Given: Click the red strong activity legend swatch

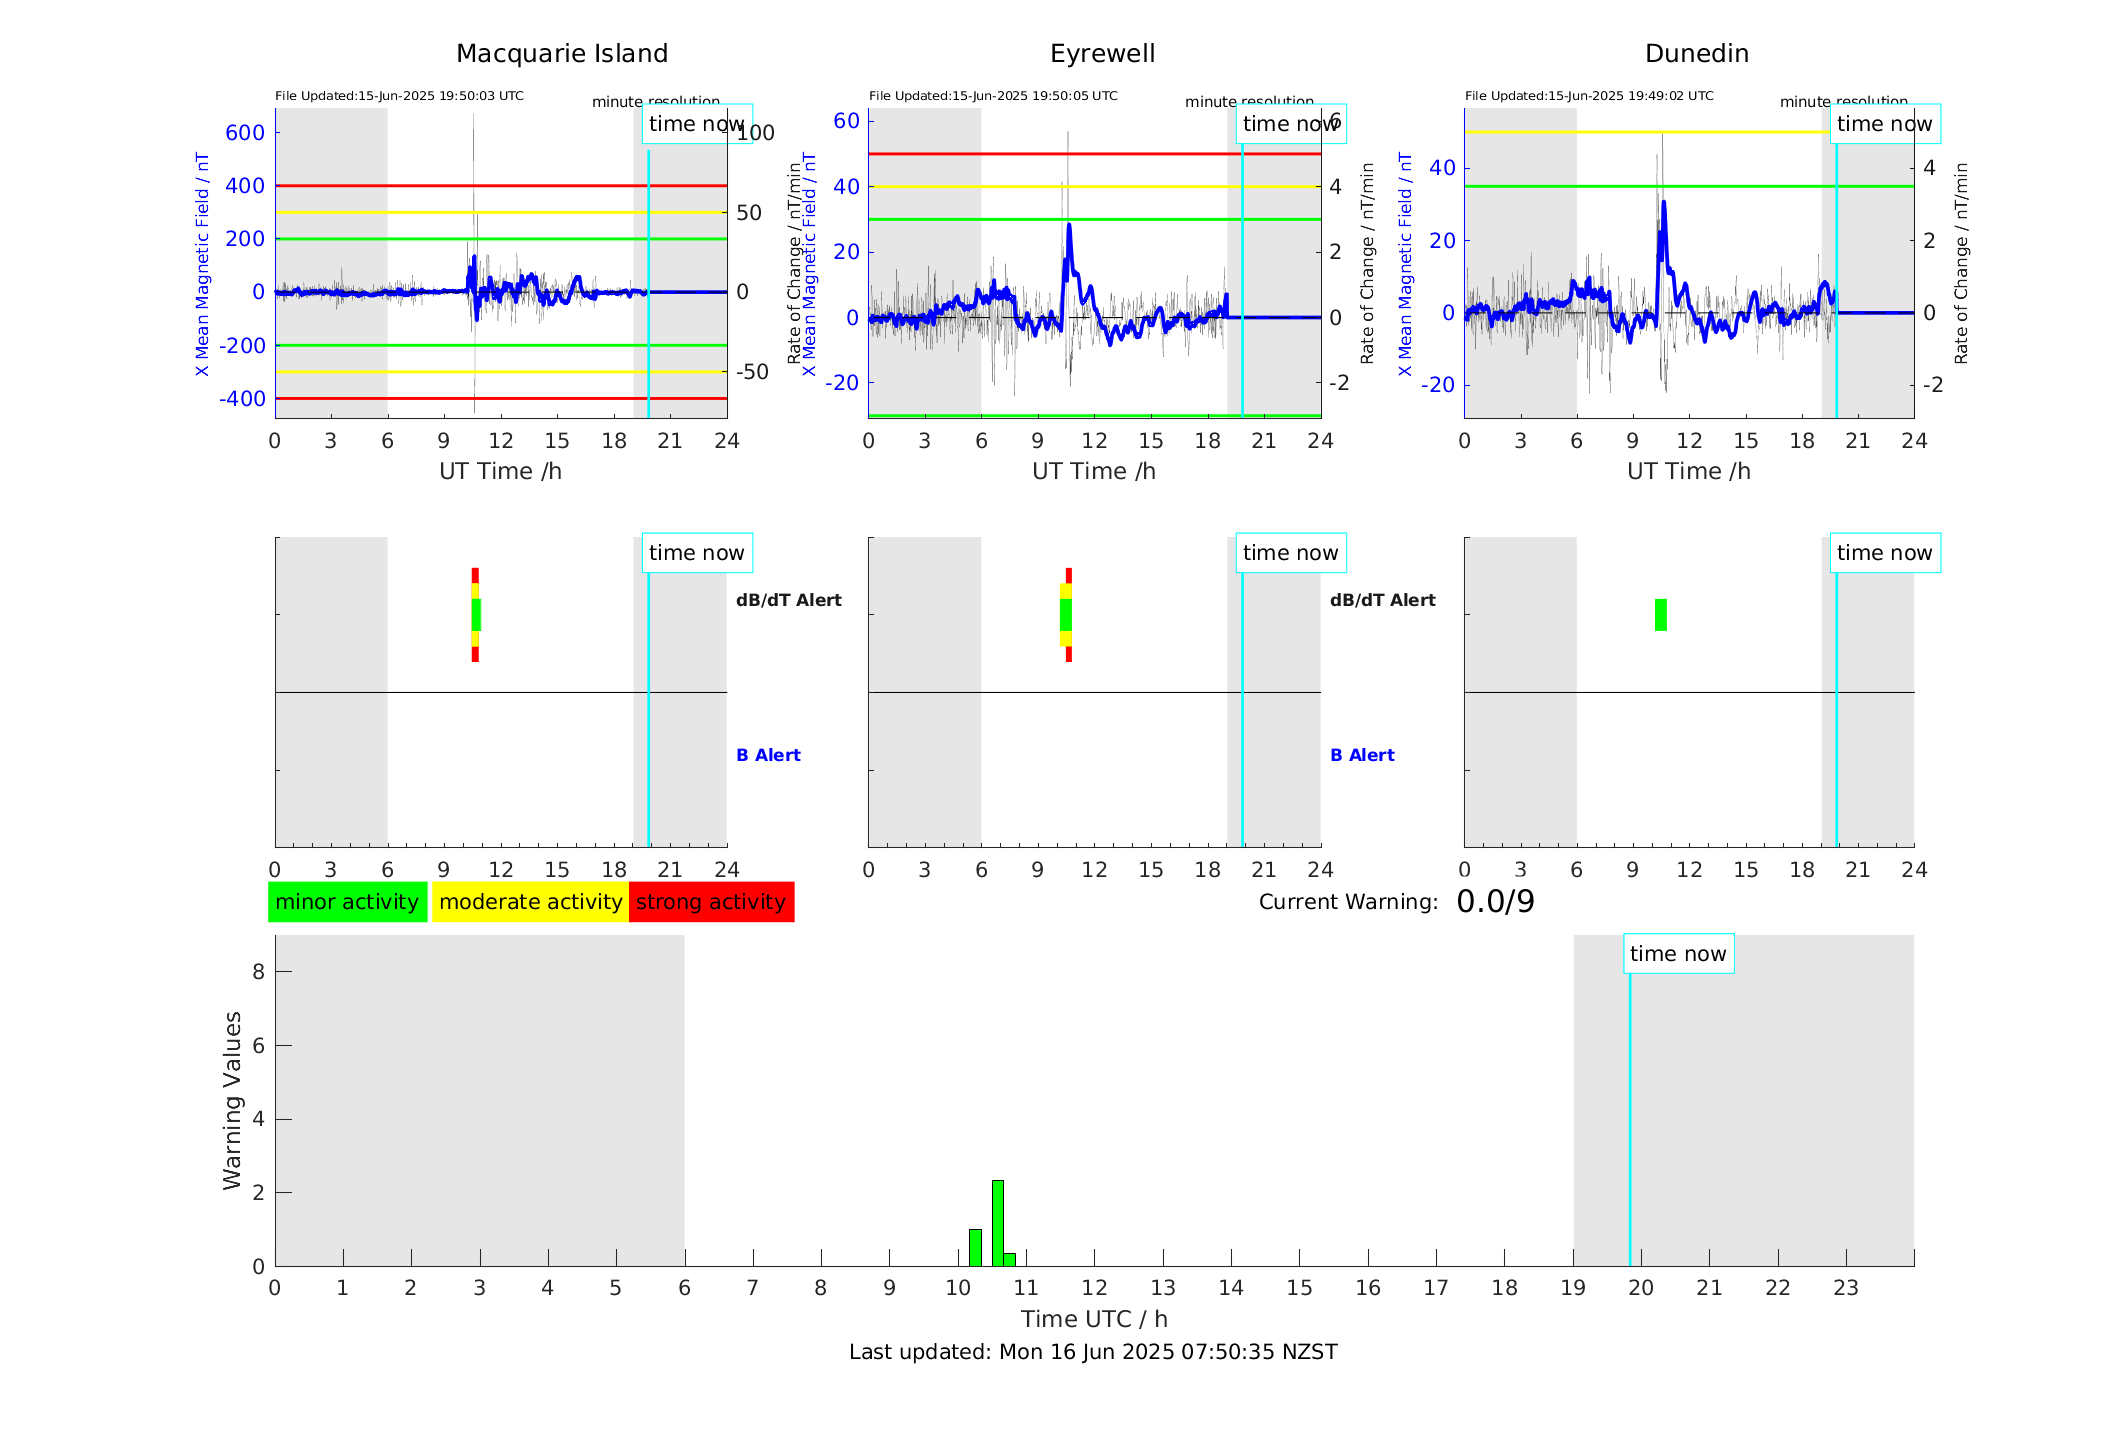Looking at the screenshot, I should (x=711, y=902).
